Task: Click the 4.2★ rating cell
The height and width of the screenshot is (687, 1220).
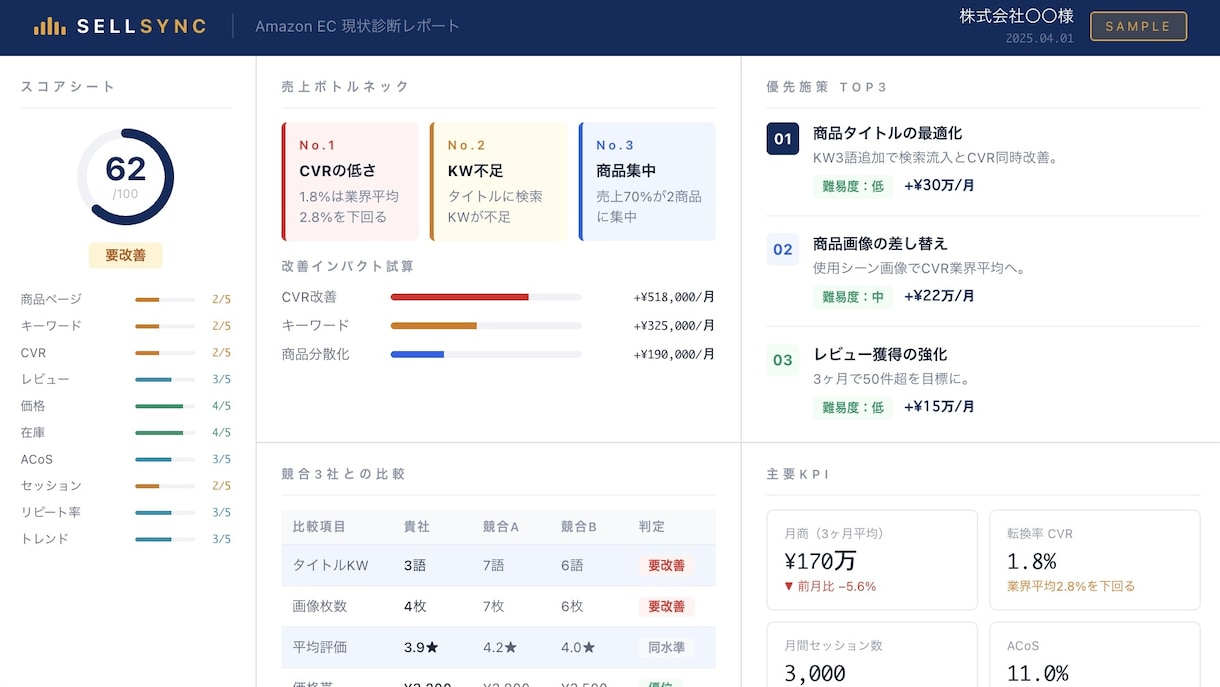Action: tap(500, 647)
